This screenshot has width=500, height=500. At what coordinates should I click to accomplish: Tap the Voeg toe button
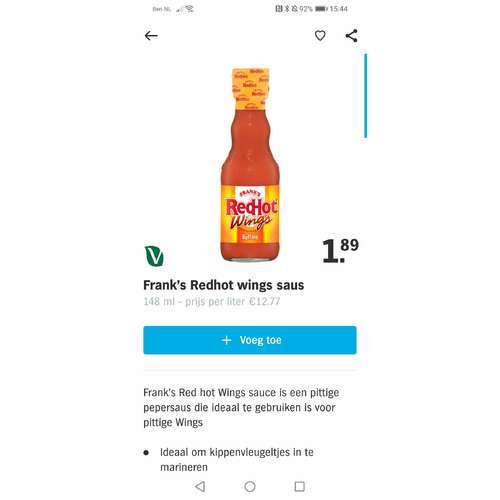250,340
